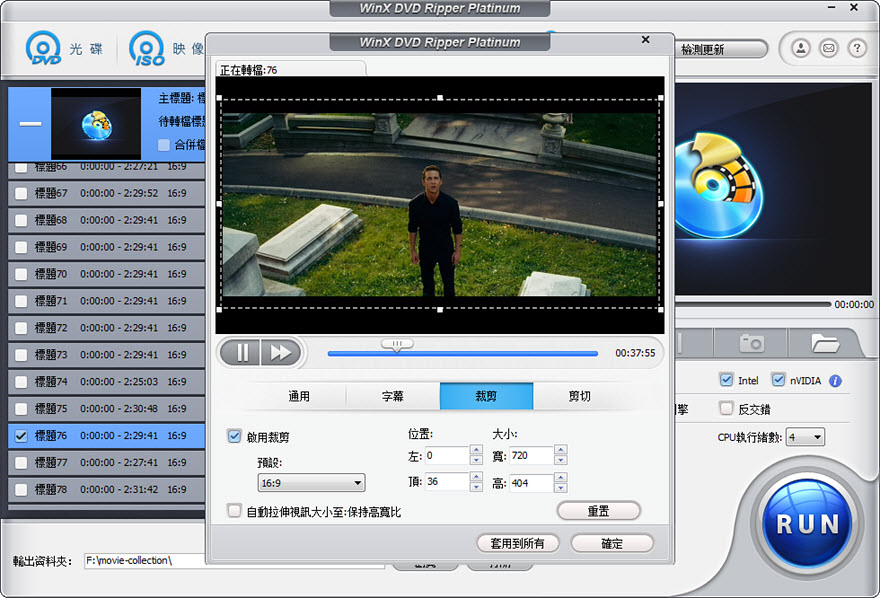Enable the 反交錯 deinterlace checkbox
This screenshot has width=880, height=598.
tap(726, 408)
